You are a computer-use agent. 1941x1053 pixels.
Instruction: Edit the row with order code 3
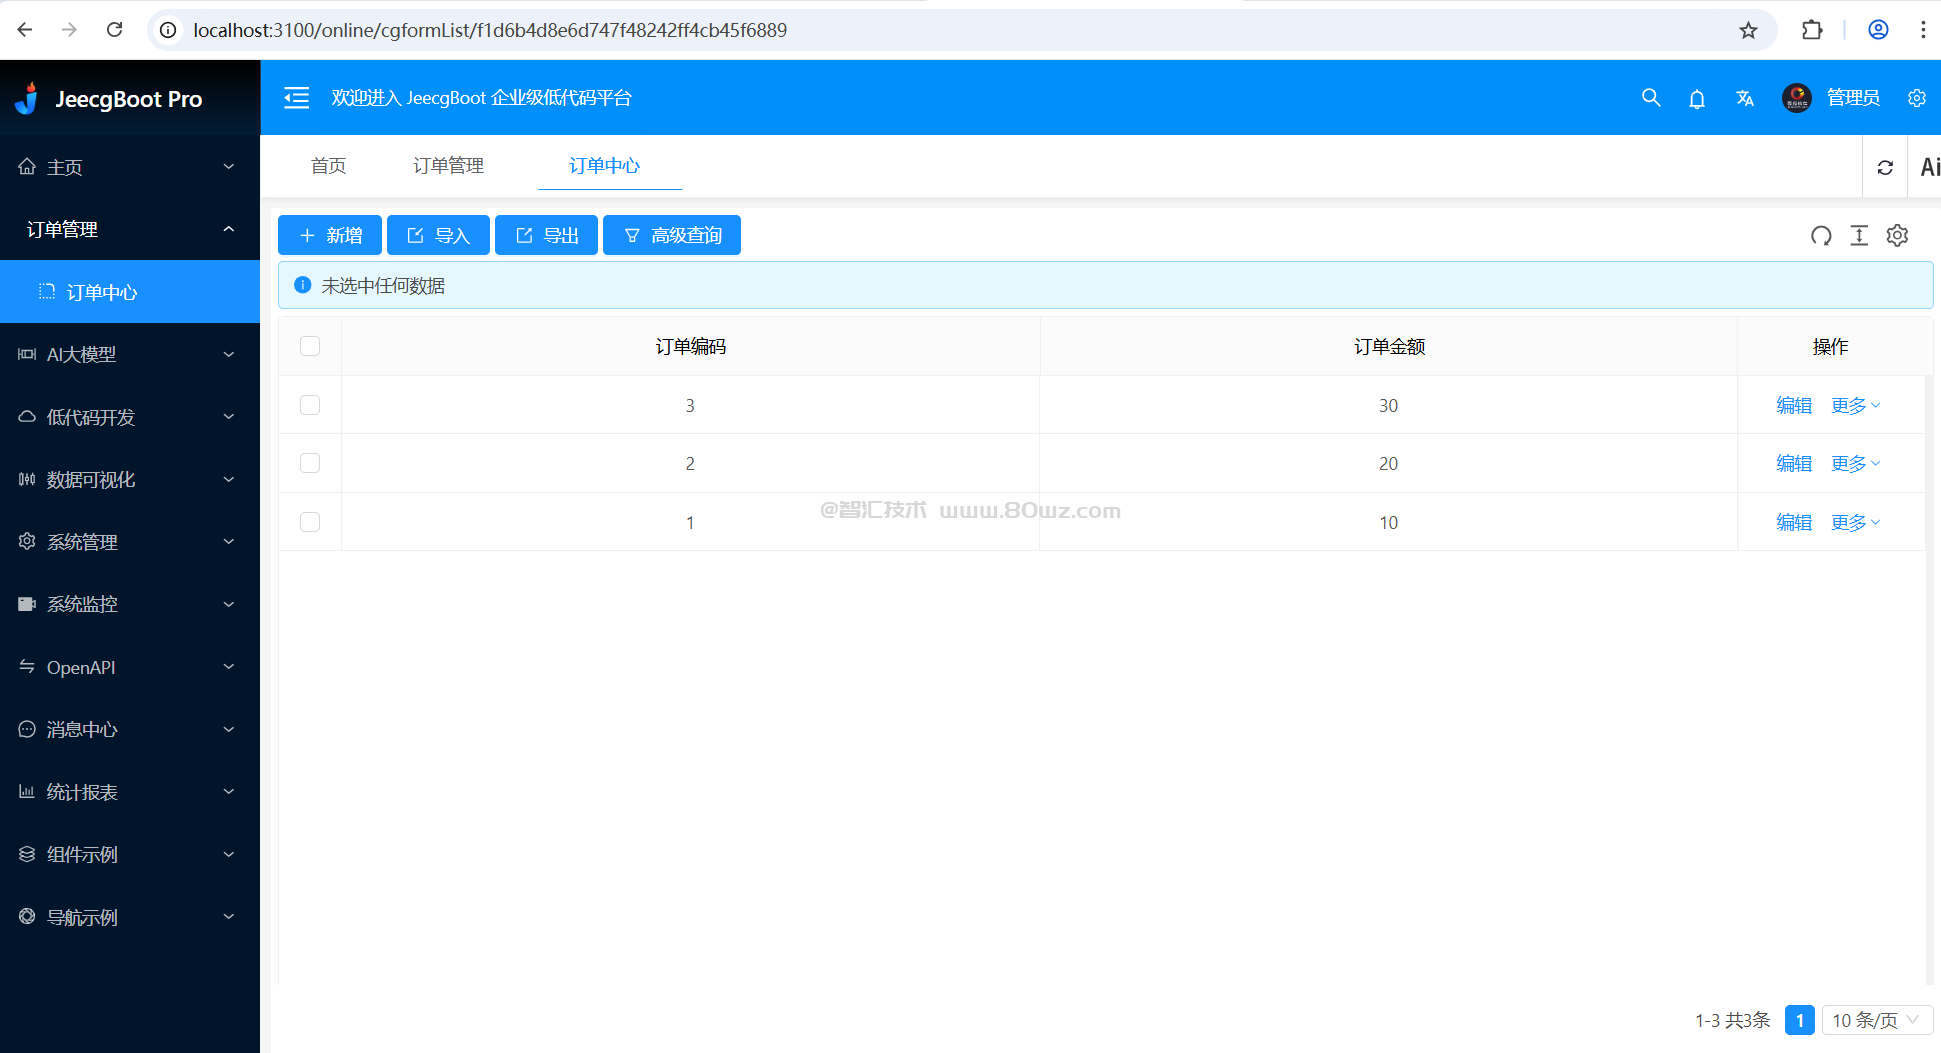coord(1794,405)
